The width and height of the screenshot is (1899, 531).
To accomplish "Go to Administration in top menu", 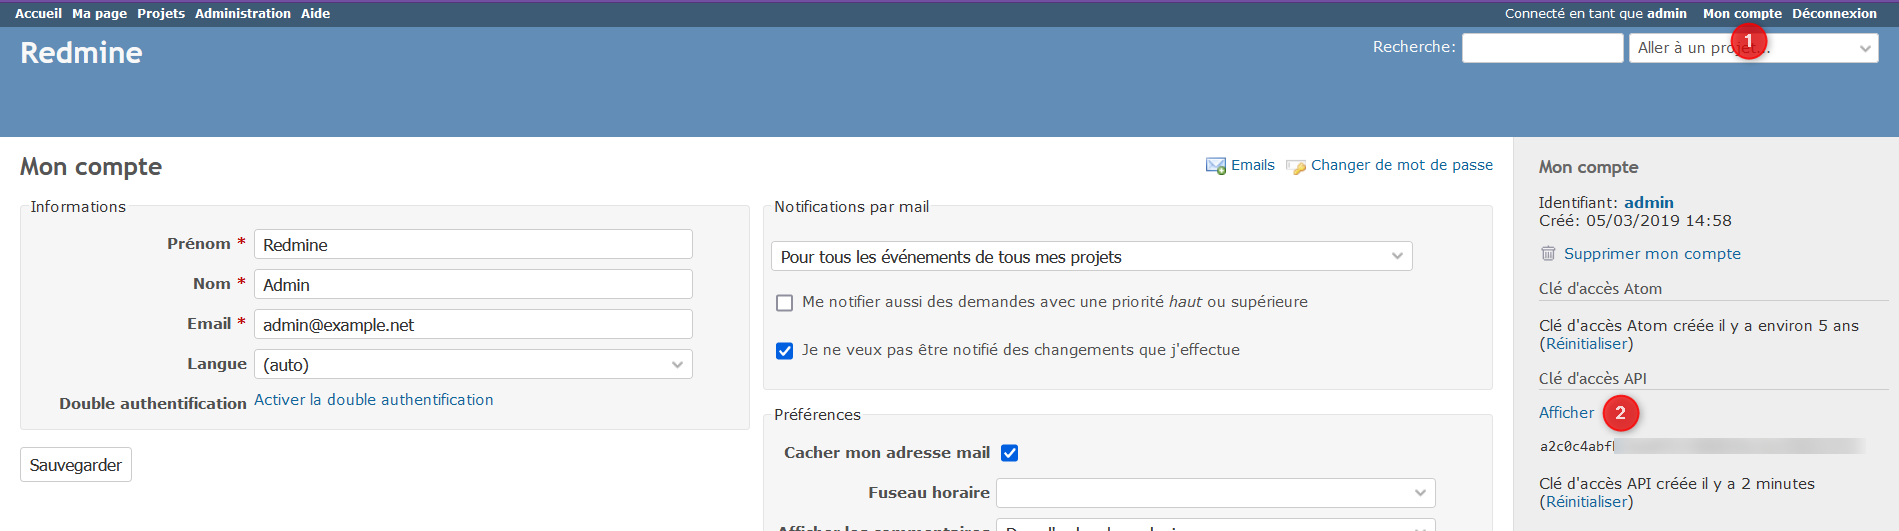I will (243, 13).
